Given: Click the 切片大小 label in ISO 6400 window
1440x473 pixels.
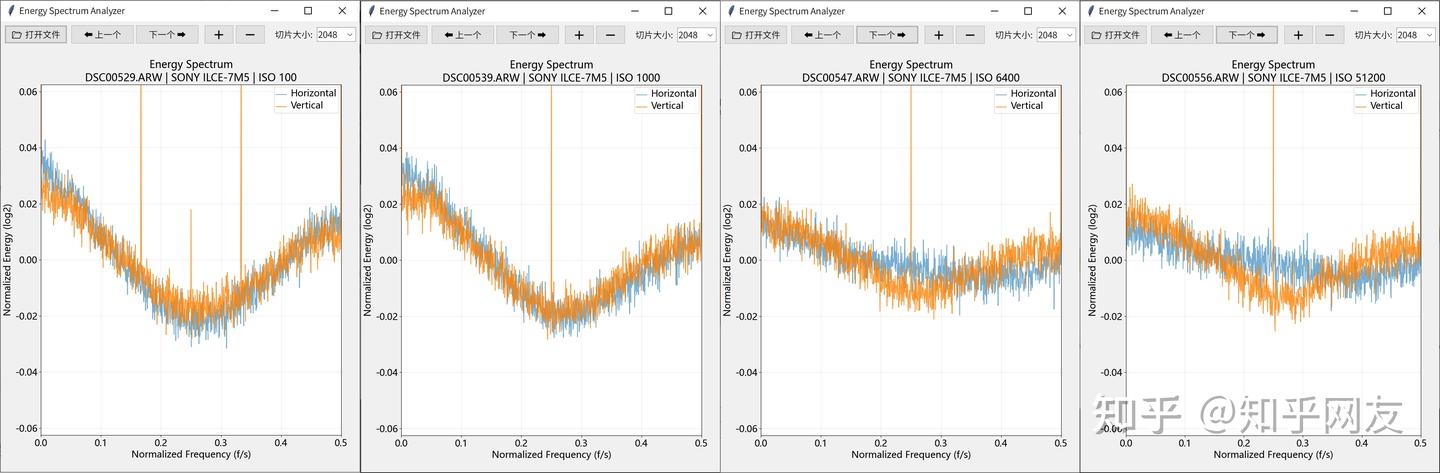Looking at the screenshot, I should [1014, 34].
